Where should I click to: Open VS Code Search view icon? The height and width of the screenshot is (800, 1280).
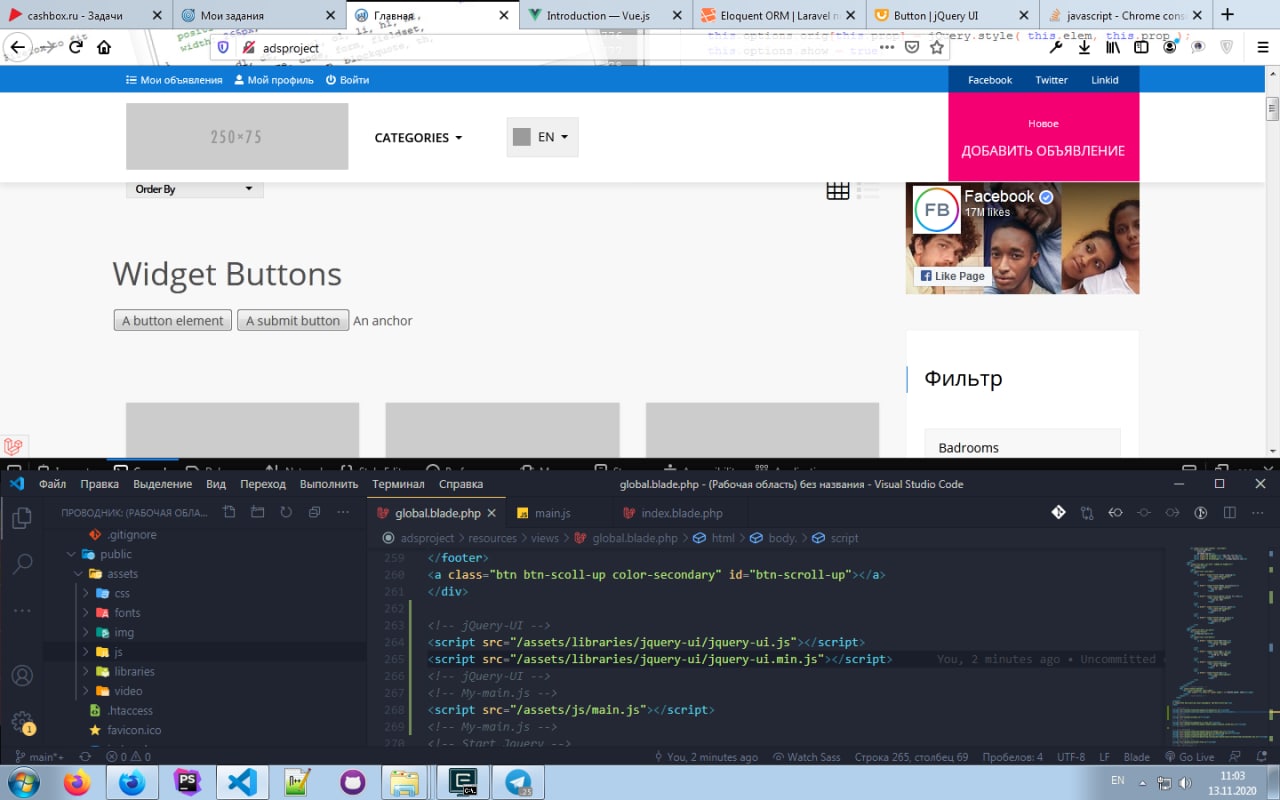click(x=21, y=564)
